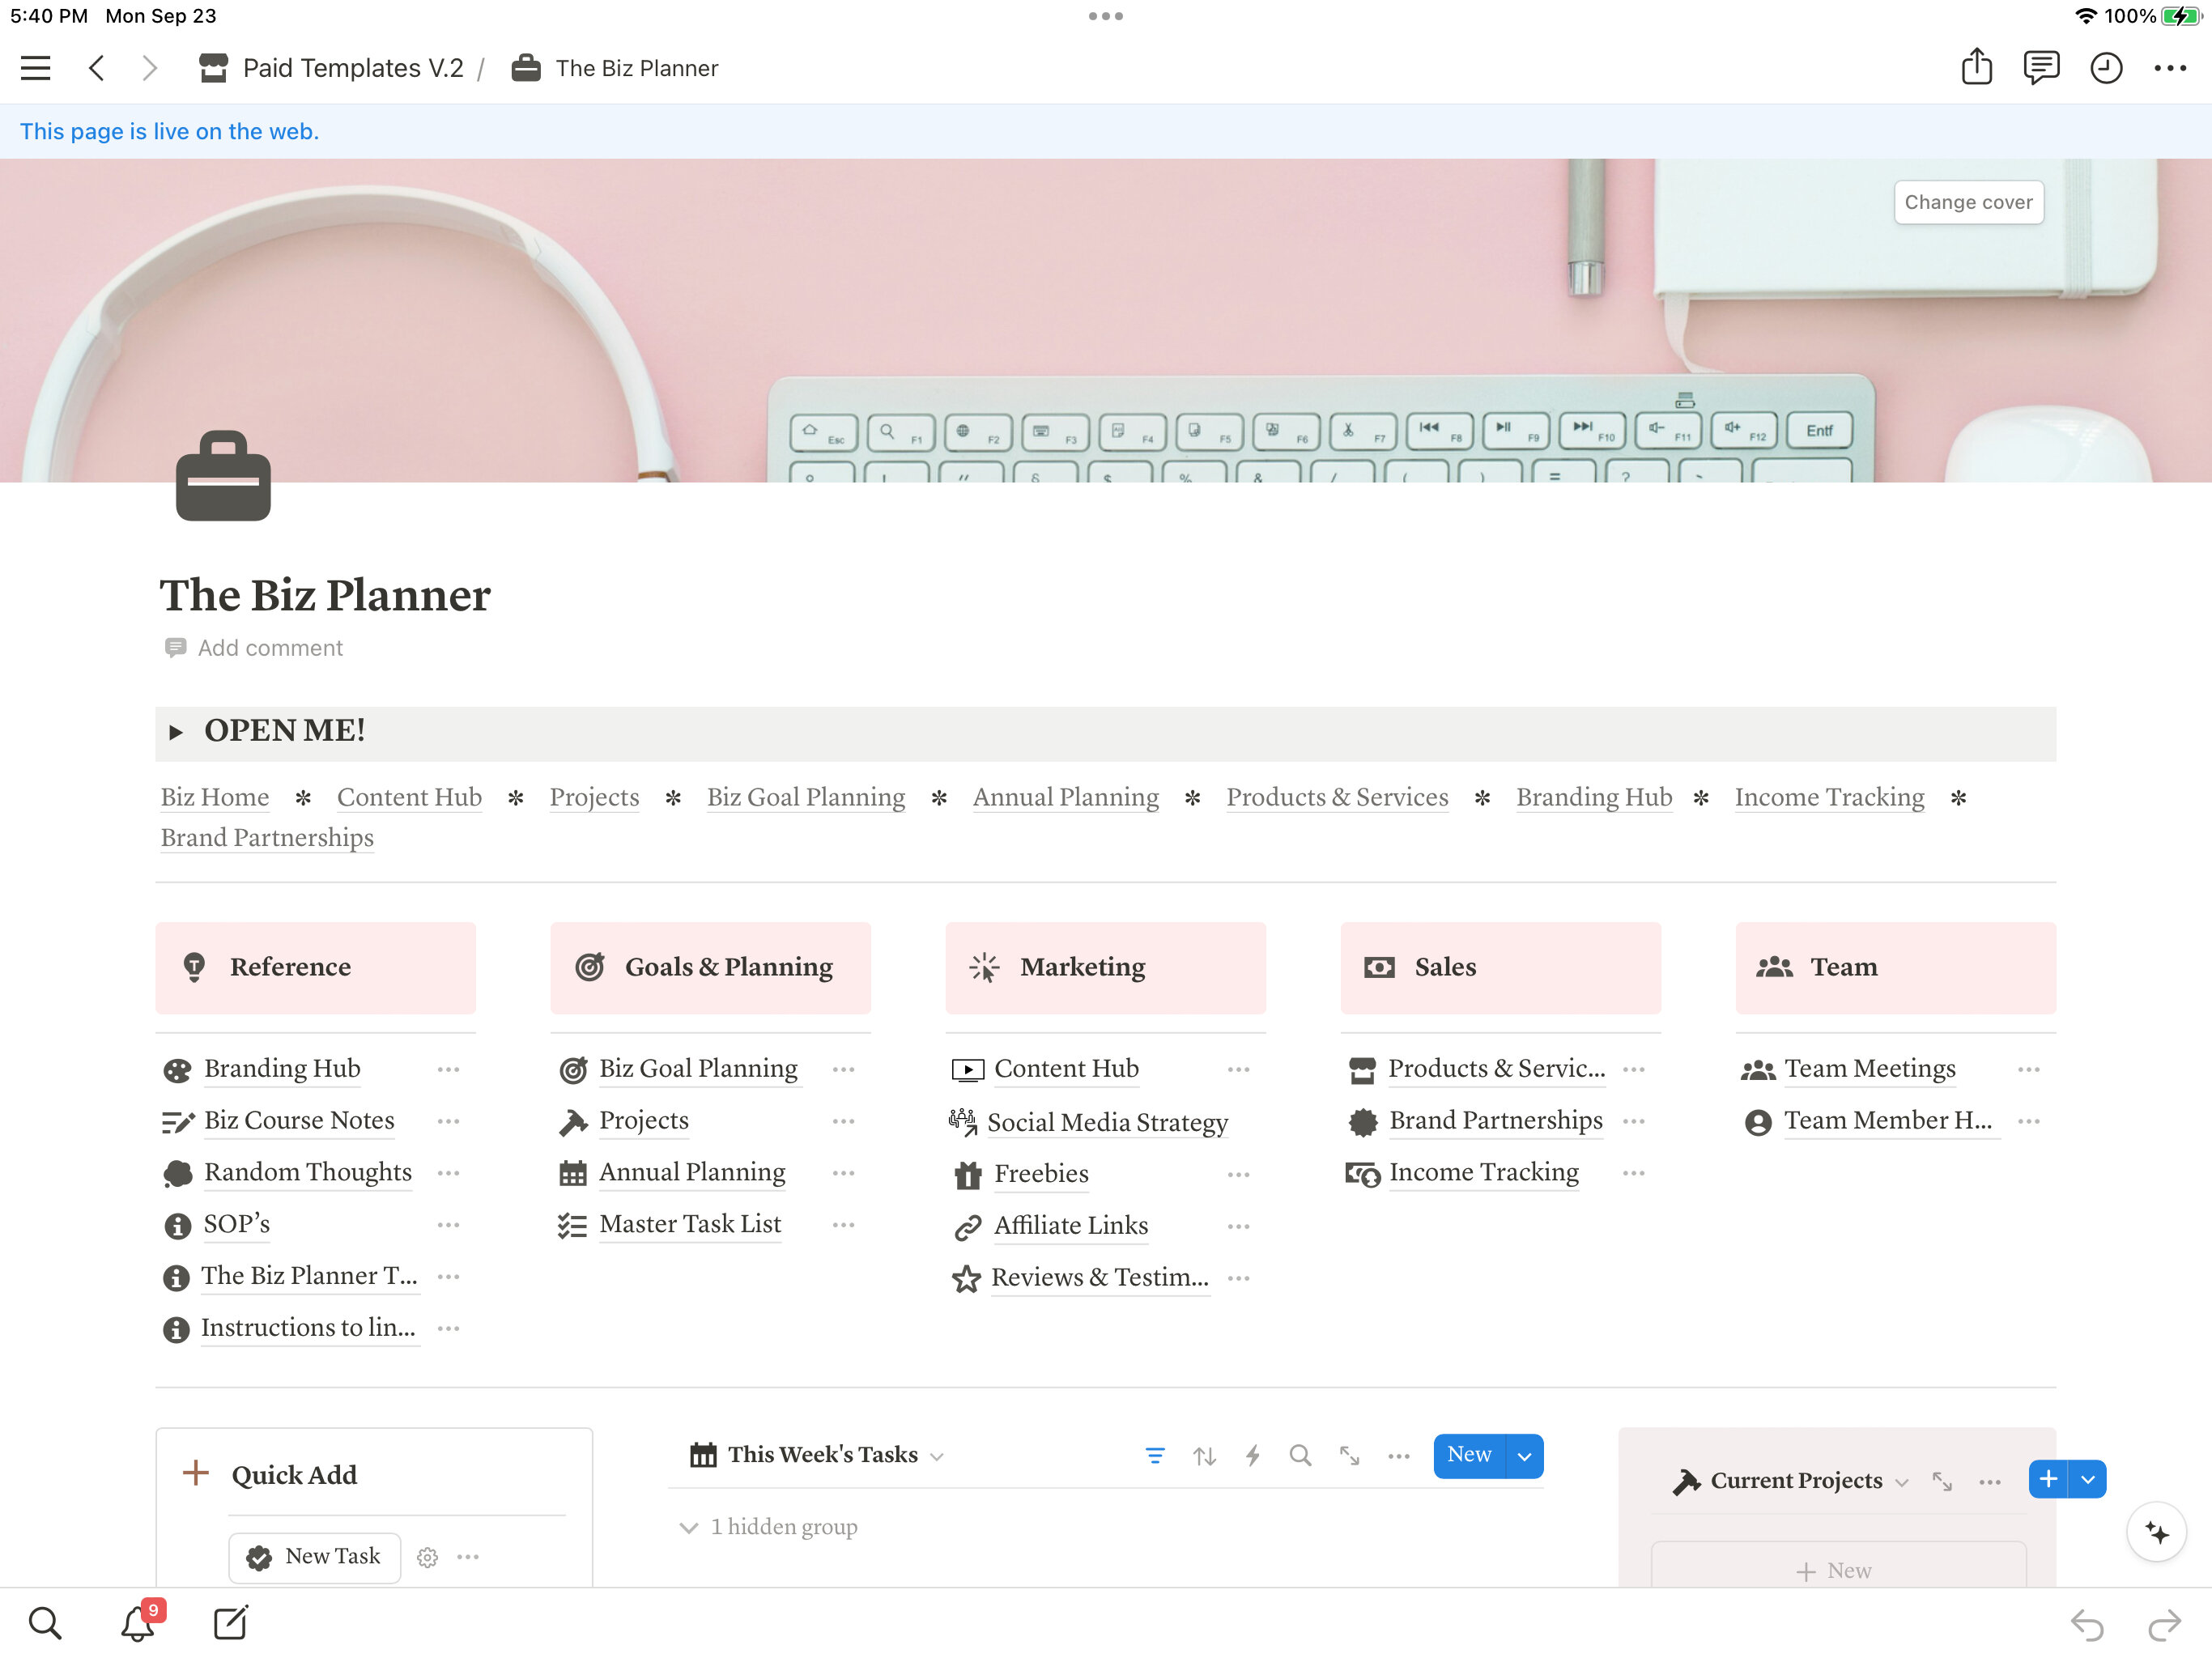Image resolution: width=2212 pixels, height=1658 pixels.
Task: Click the notifications bell icon
Action: (138, 1624)
